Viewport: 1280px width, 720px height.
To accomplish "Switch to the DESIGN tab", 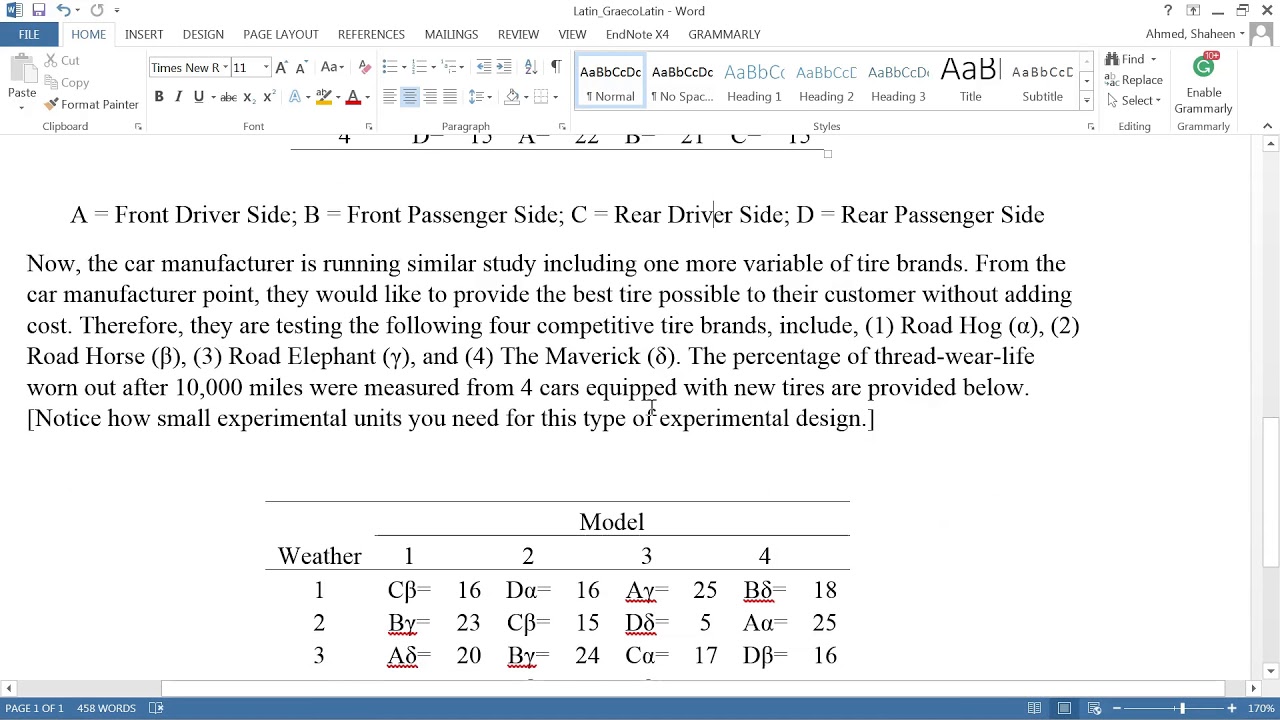I will [x=203, y=34].
